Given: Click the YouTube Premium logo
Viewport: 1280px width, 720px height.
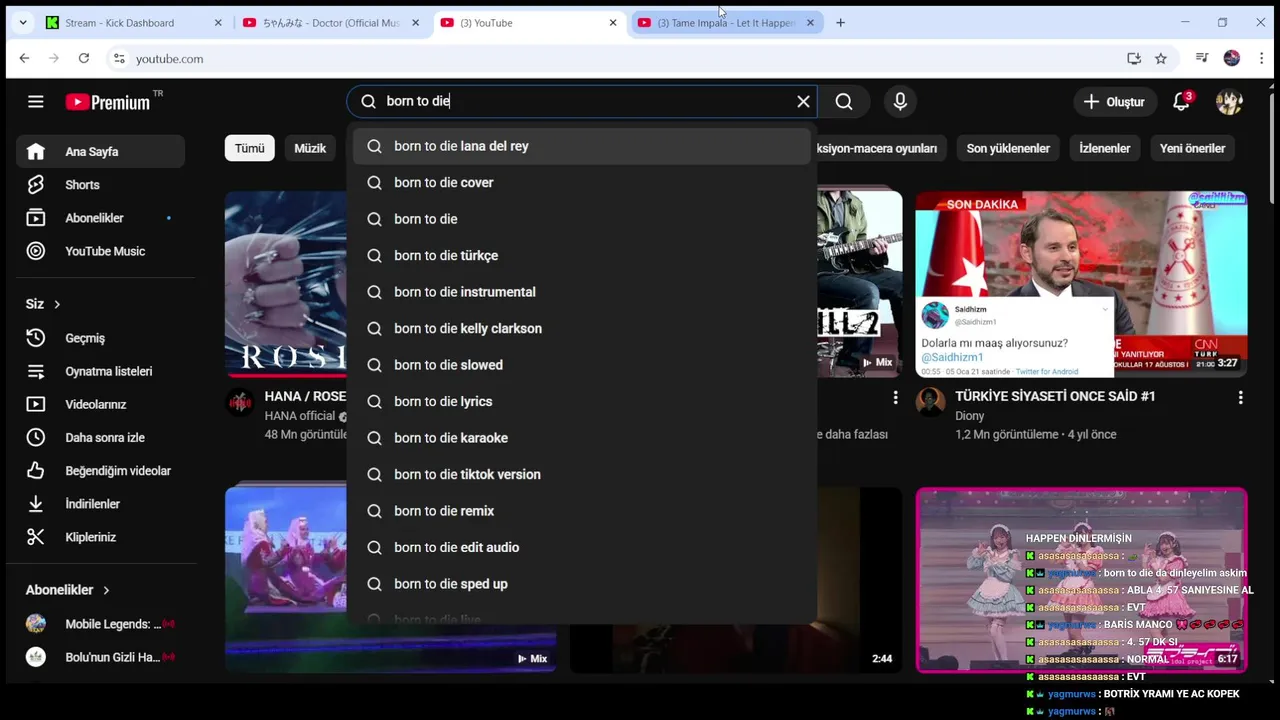Looking at the screenshot, I should pyautogui.click(x=107, y=102).
